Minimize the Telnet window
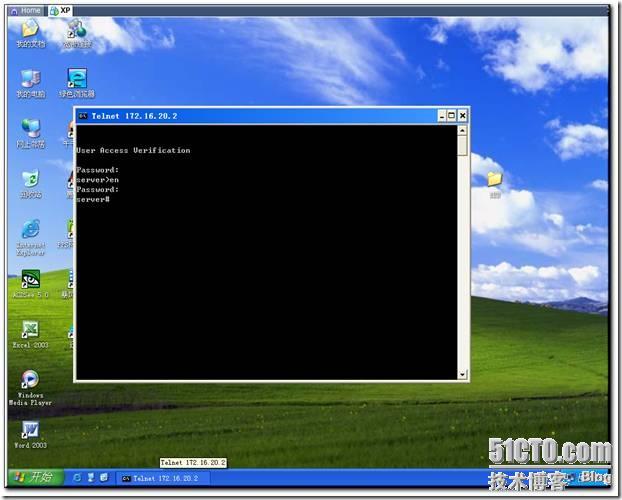622x500 pixels. click(442, 116)
